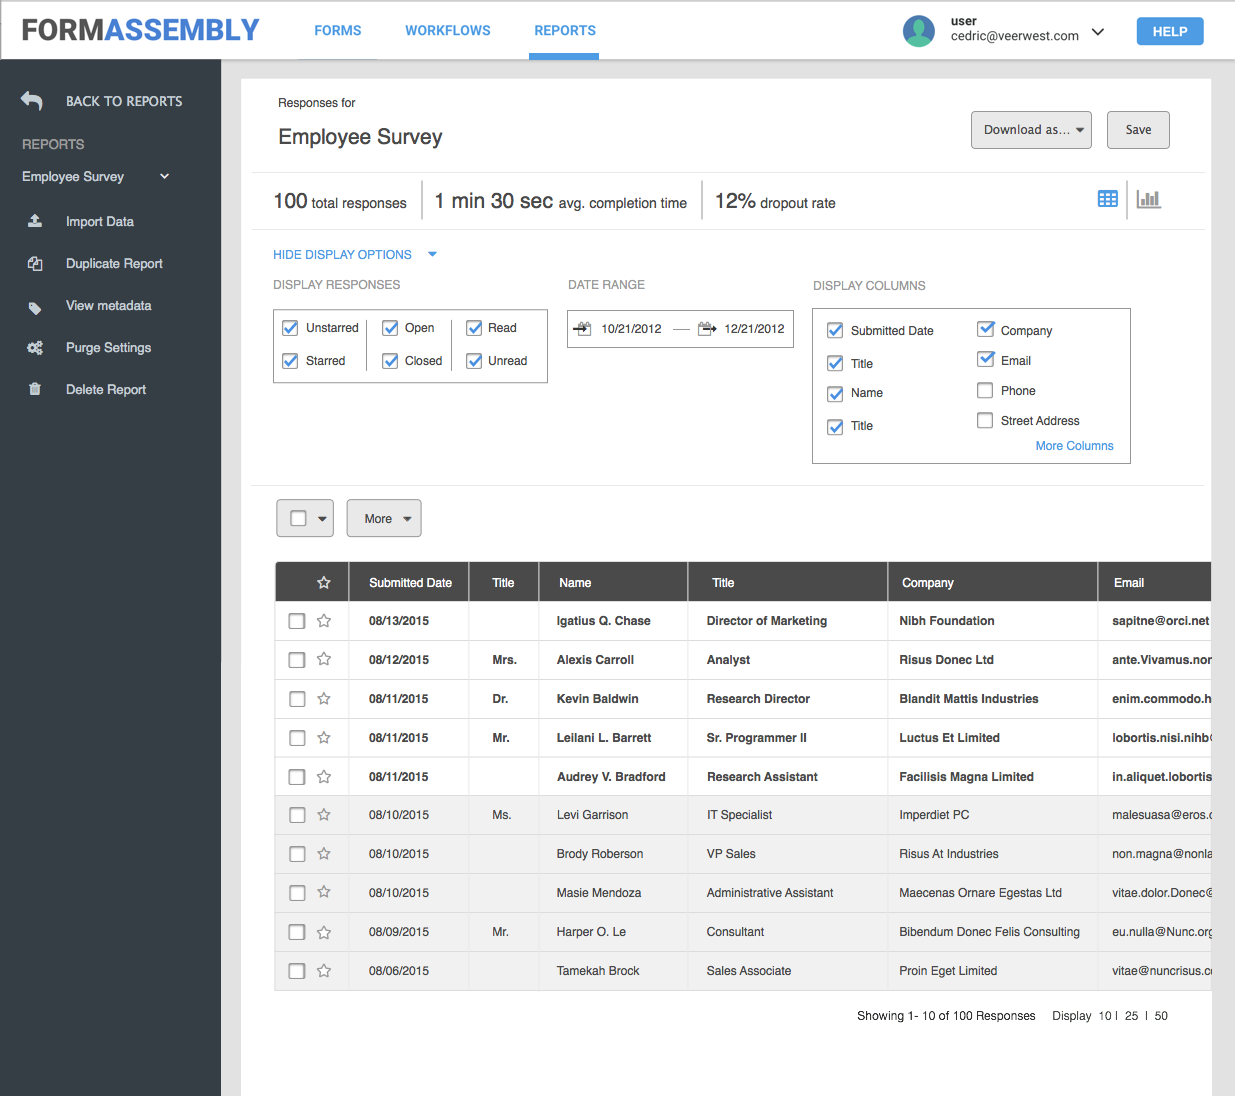Uncheck the Starred filter
The width and height of the screenshot is (1235, 1096).
click(290, 361)
